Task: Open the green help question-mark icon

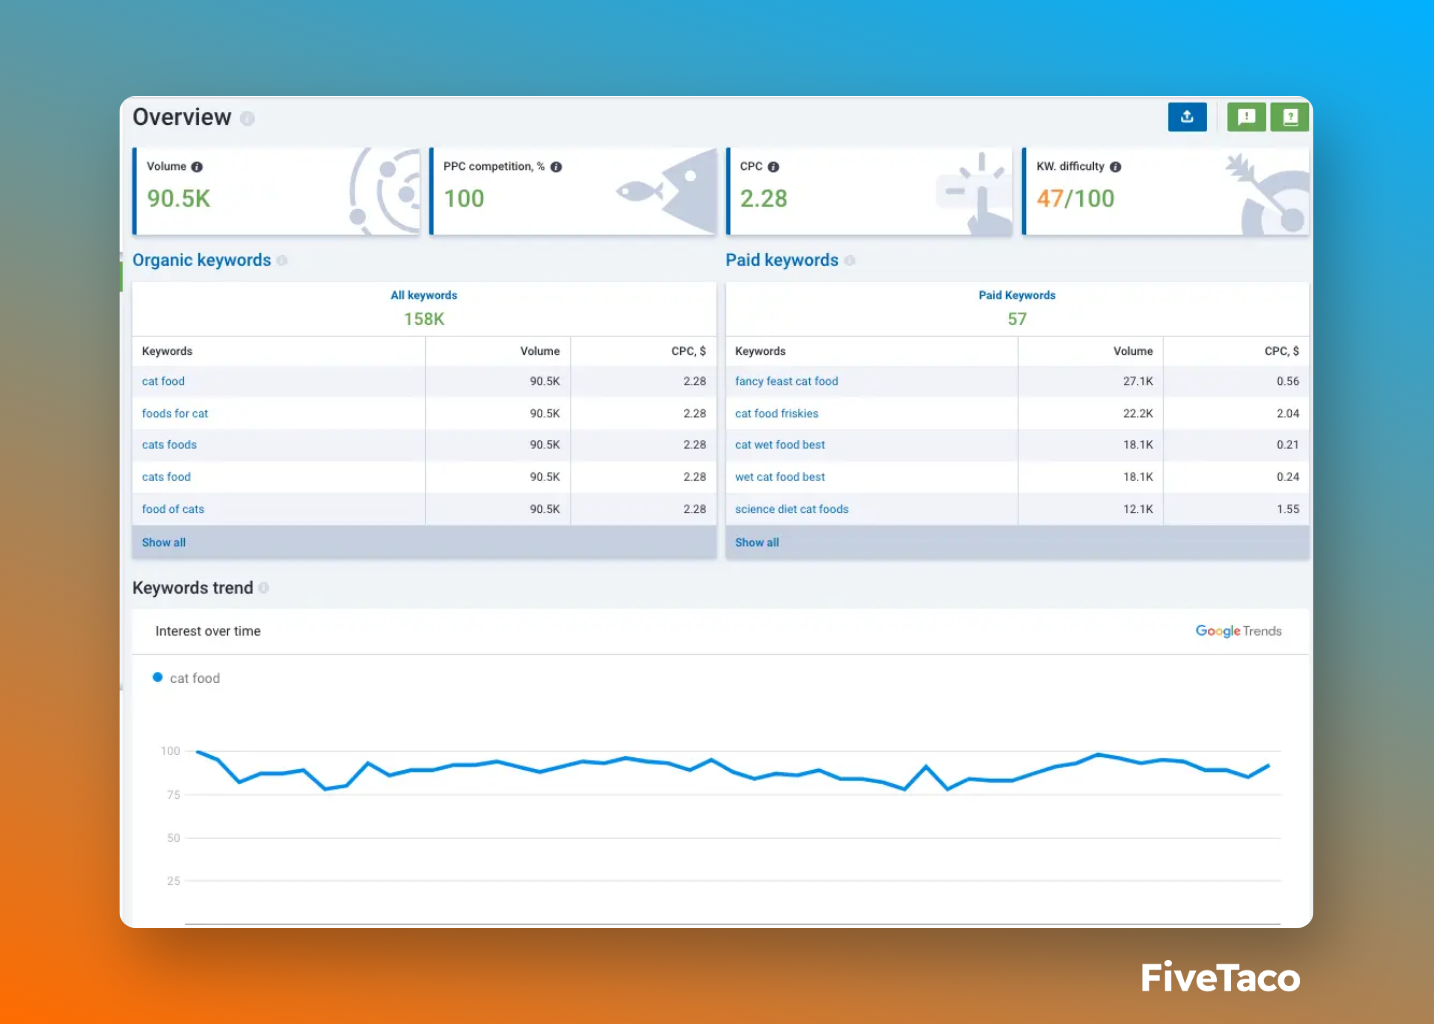Action: coord(1290,117)
